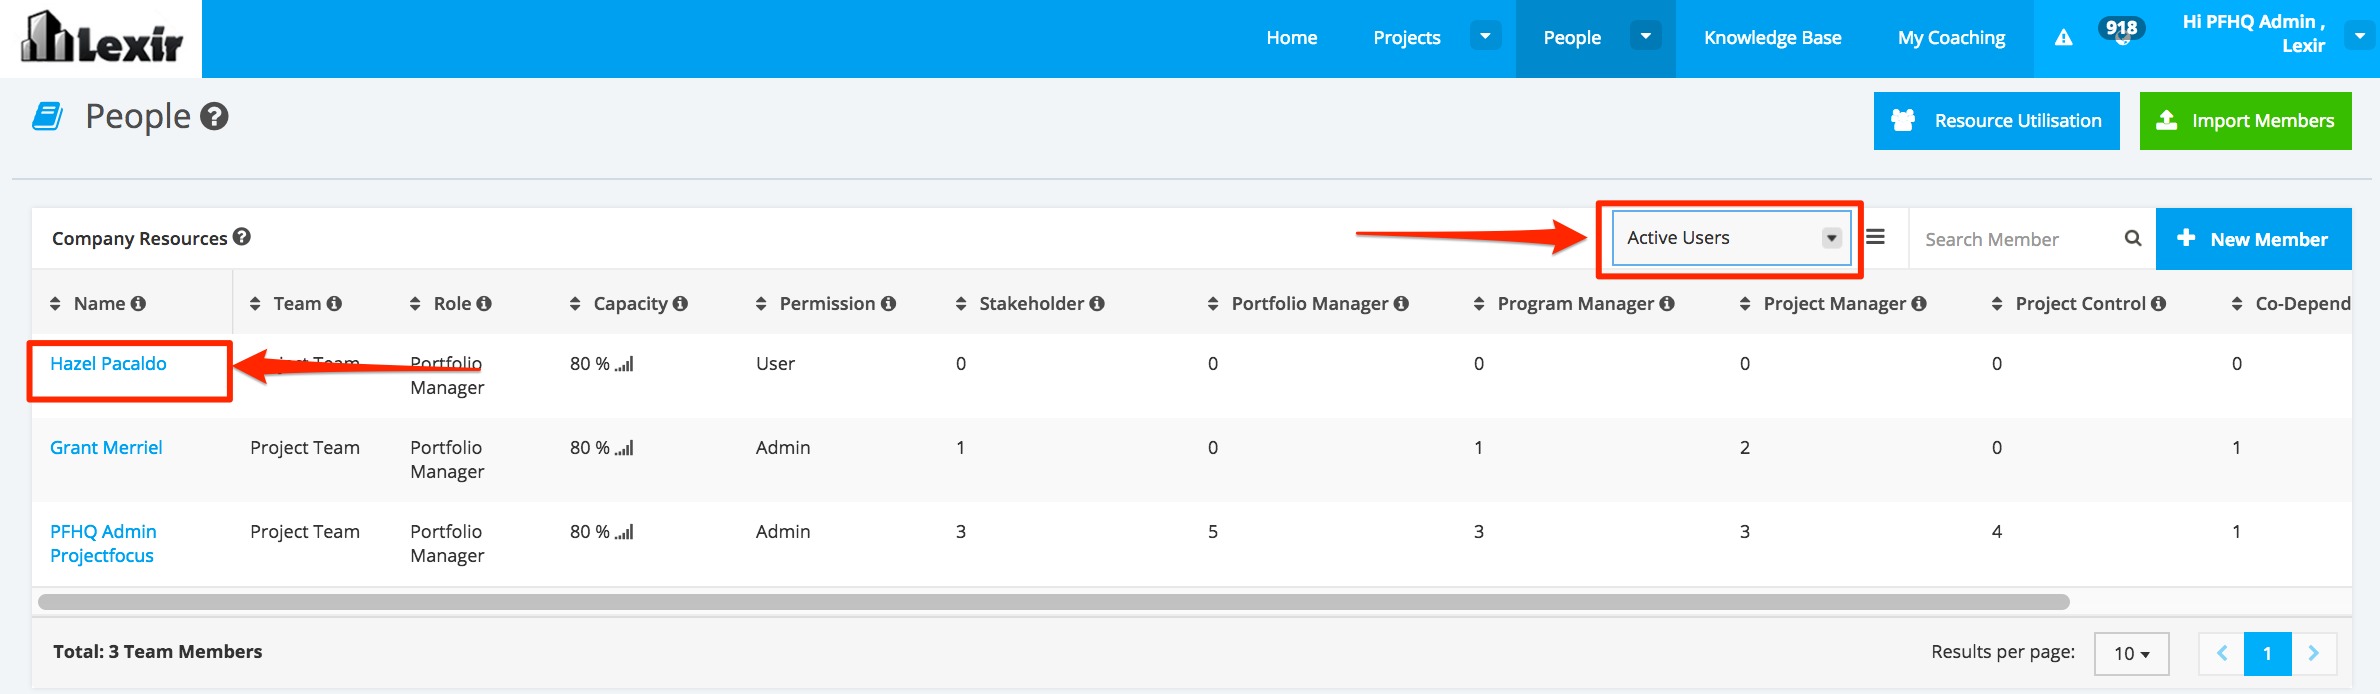The width and height of the screenshot is (2380, 694).
Task: Click 'Total: 3 Team Members' text
Action: tap(157, 652)
